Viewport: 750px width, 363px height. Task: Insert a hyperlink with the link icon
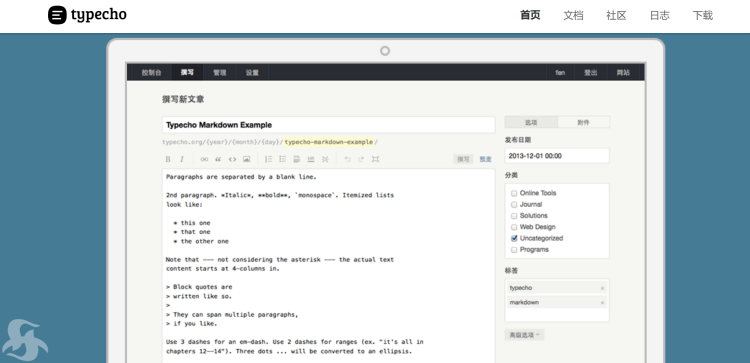[x=204, y=159]
